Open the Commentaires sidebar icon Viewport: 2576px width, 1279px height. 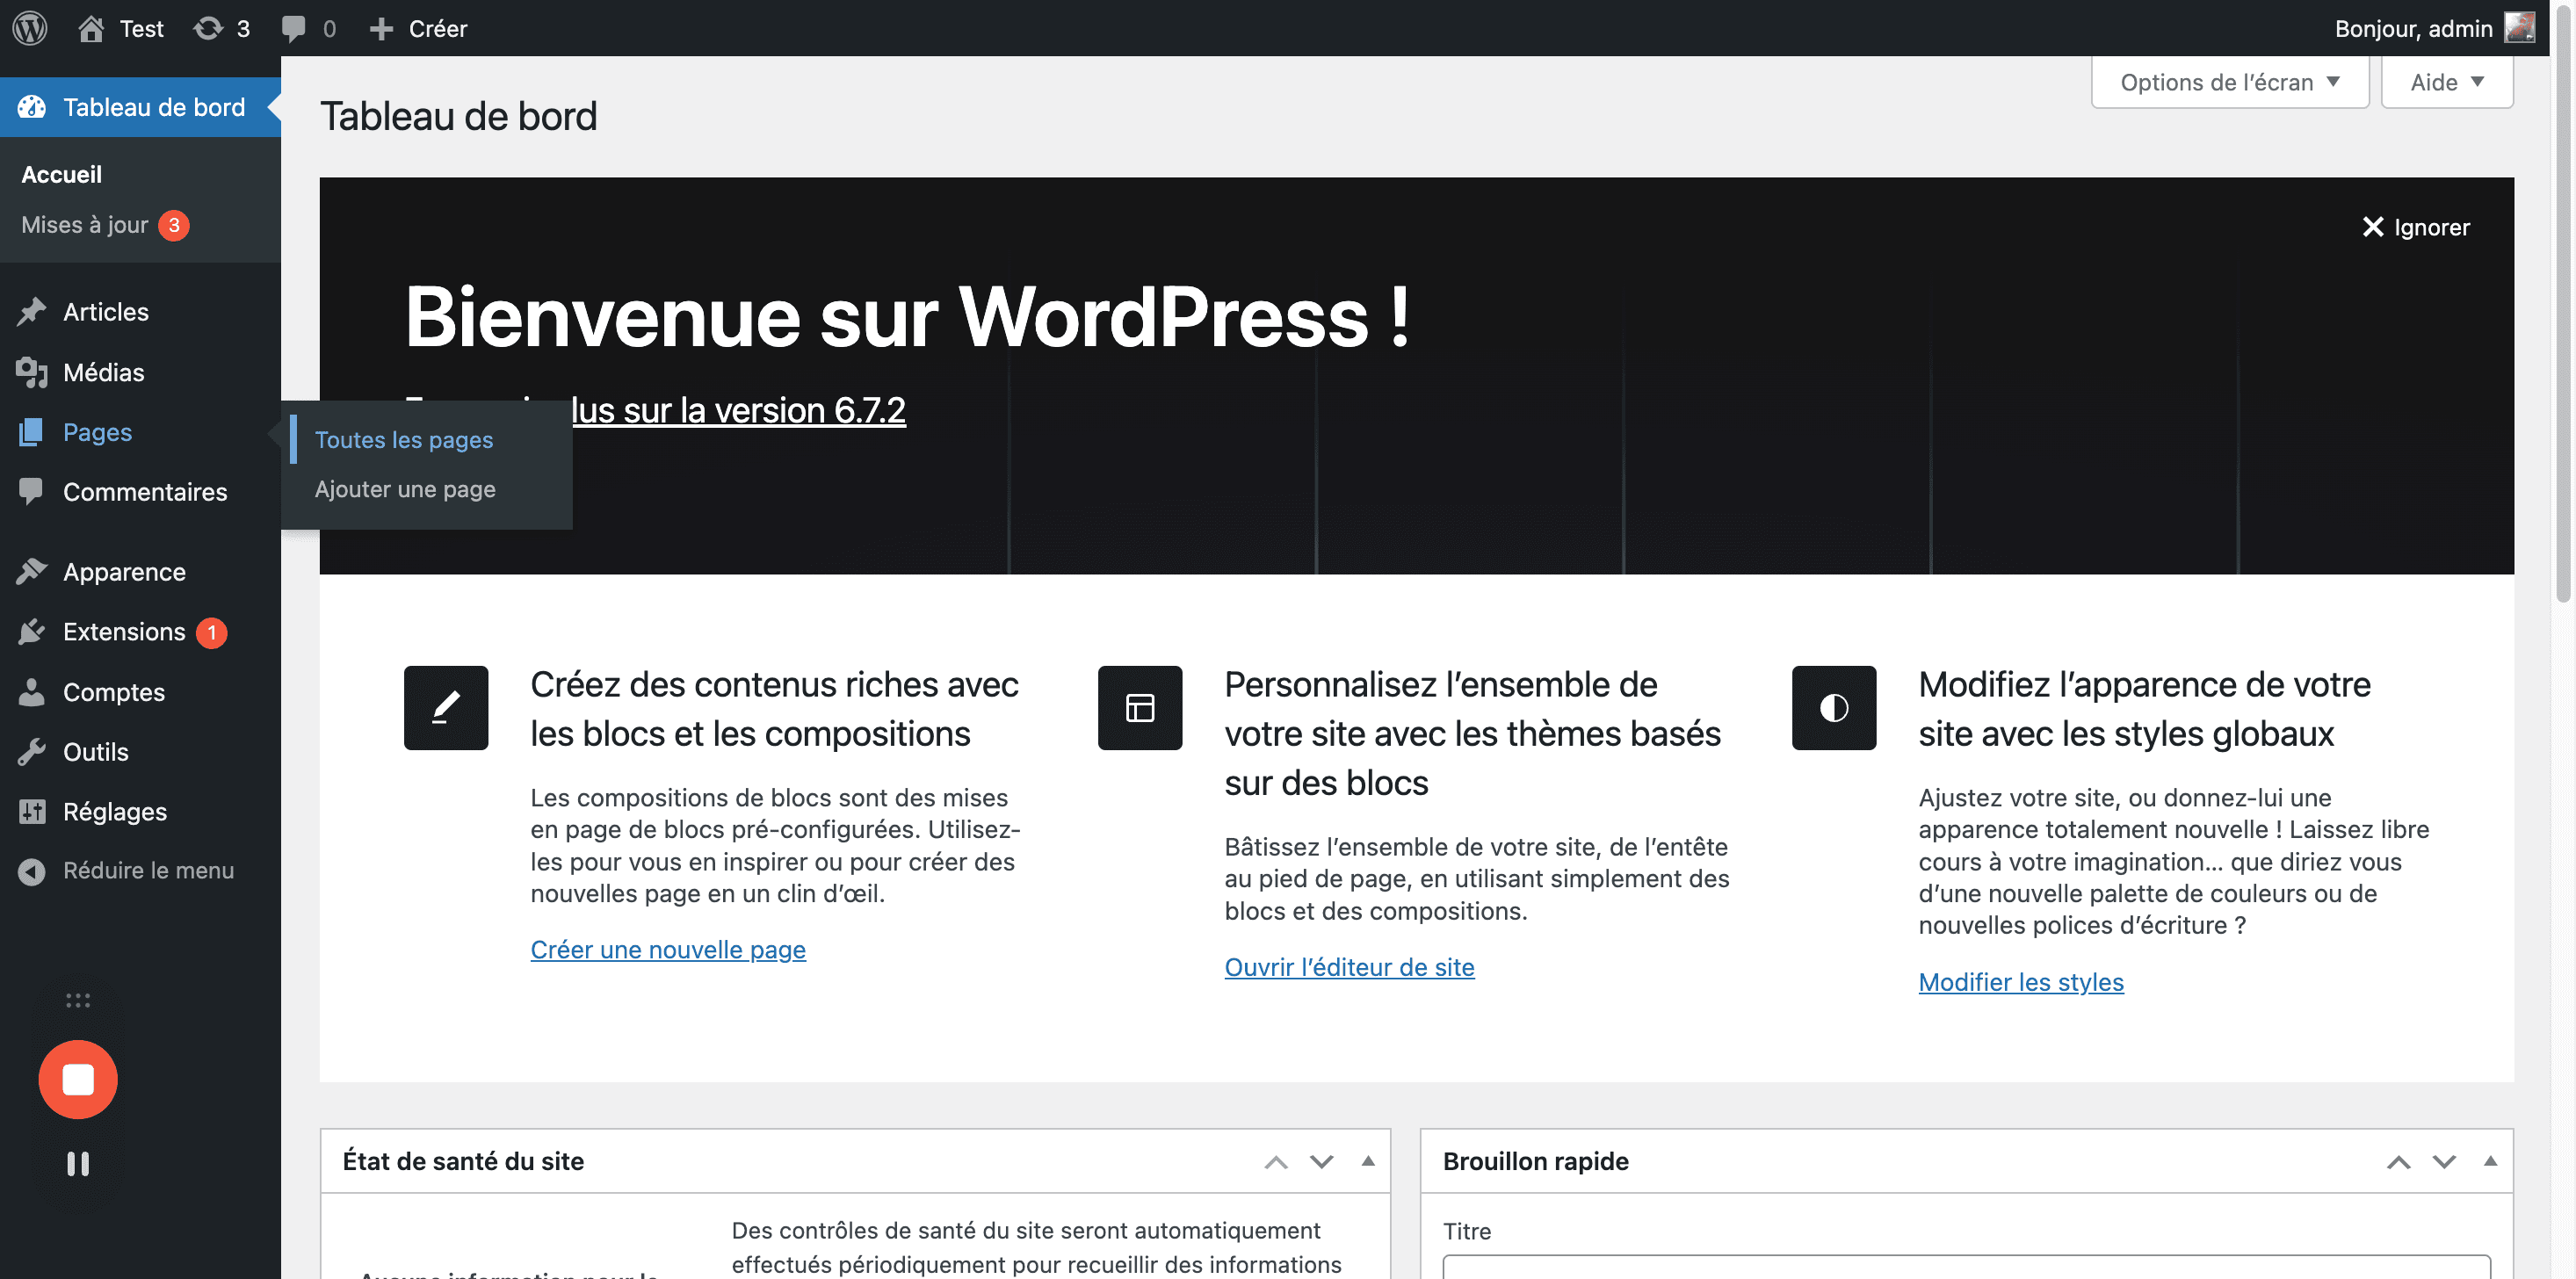click(32, 491)
